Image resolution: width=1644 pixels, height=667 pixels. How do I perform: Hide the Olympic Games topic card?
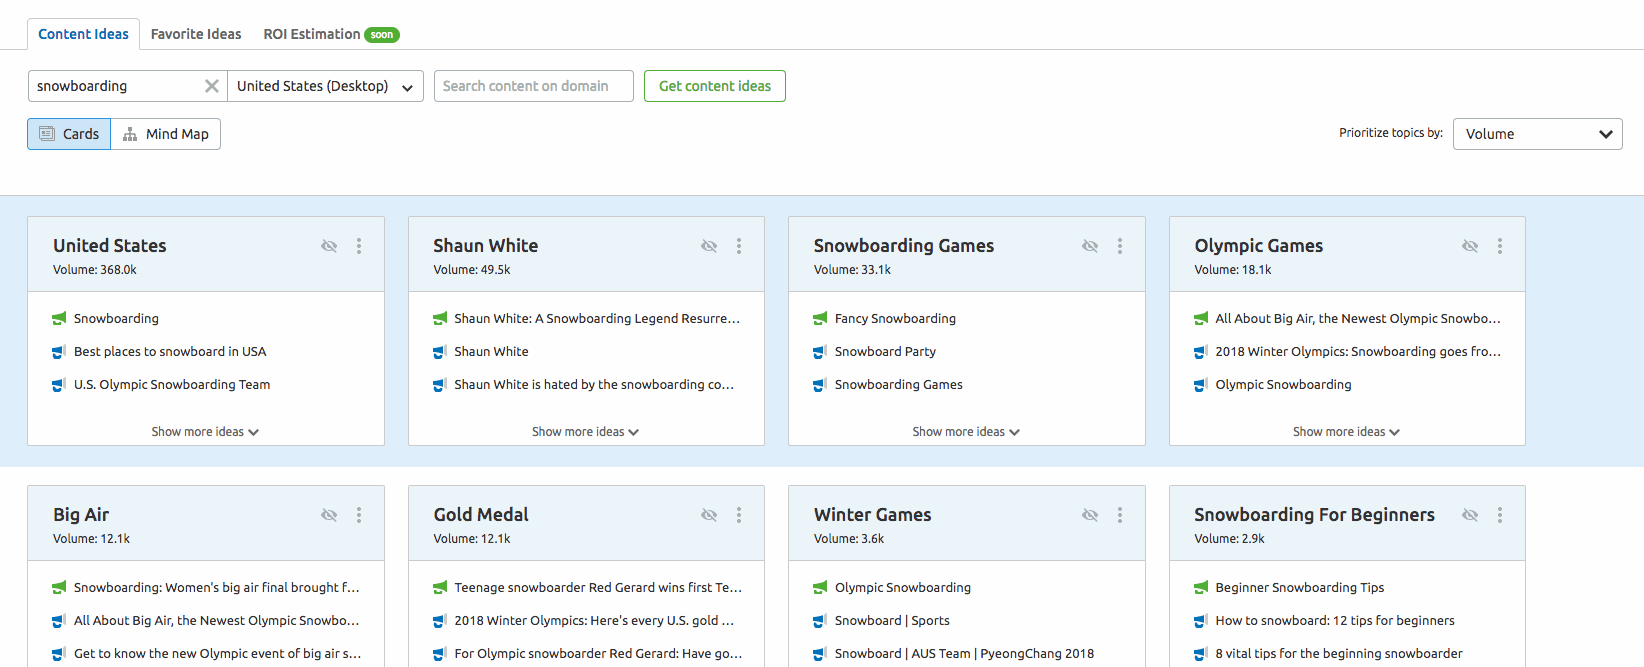pyautogui.click(x=1470, y=246)
